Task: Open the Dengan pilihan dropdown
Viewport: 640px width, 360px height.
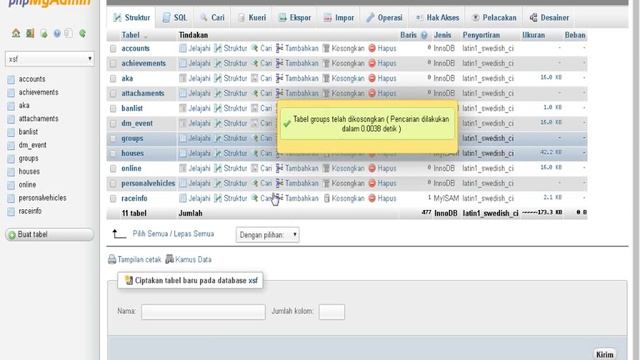Action: click(267, 235)
